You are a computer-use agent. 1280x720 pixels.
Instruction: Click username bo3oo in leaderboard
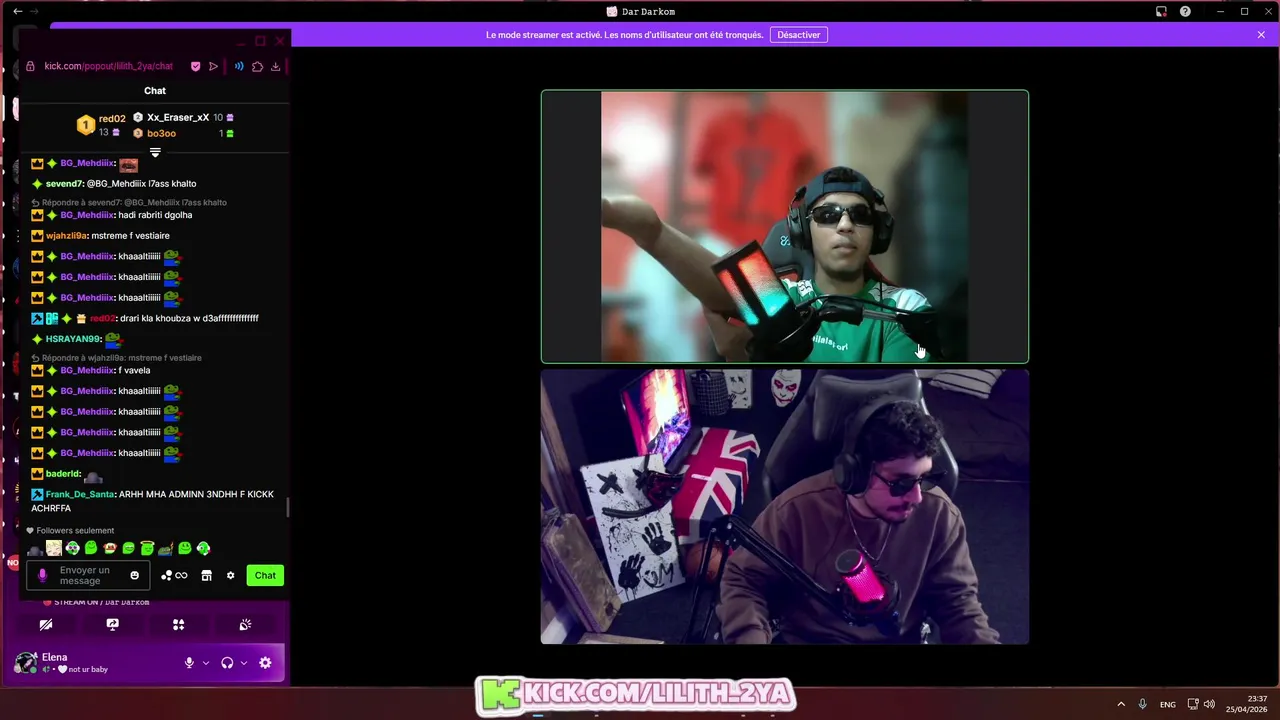pos(161,133)
